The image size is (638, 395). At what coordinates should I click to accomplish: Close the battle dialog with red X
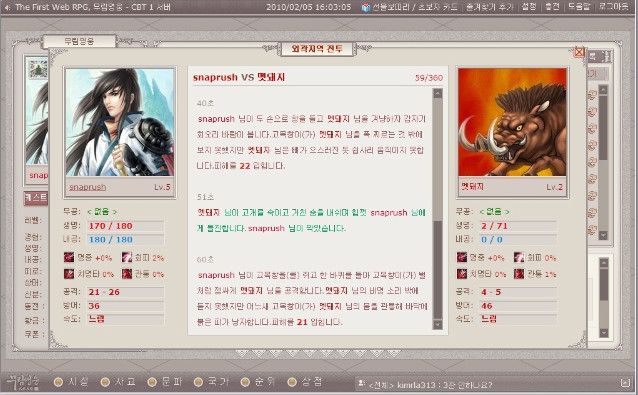[x=579, y=52]
